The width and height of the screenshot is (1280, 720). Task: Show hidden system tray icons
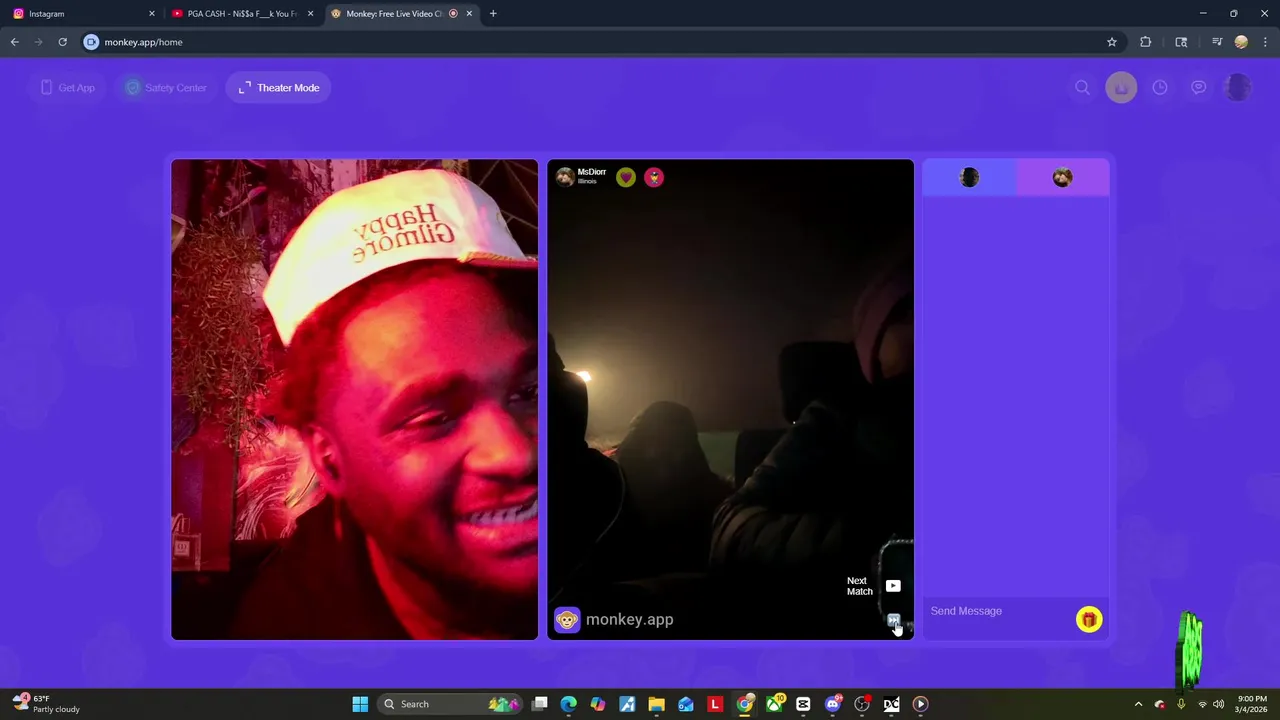pos(1138,704)
